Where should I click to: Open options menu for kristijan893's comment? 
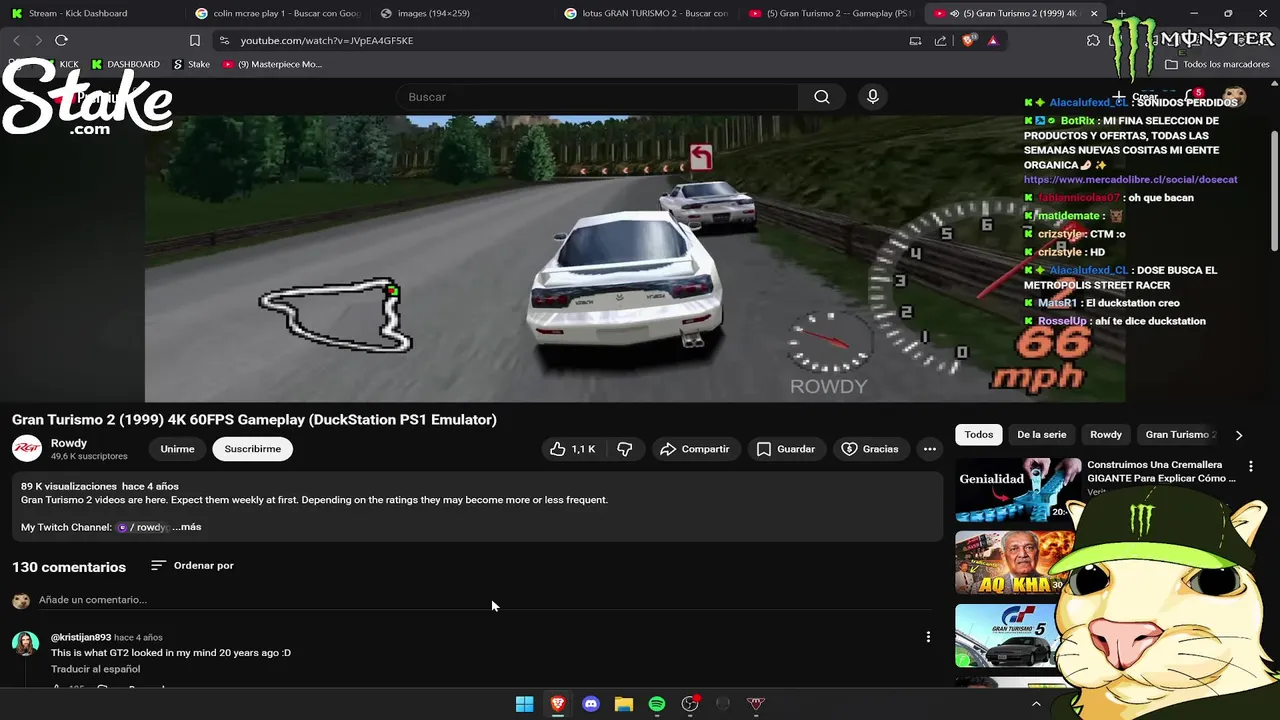point(928,637)
